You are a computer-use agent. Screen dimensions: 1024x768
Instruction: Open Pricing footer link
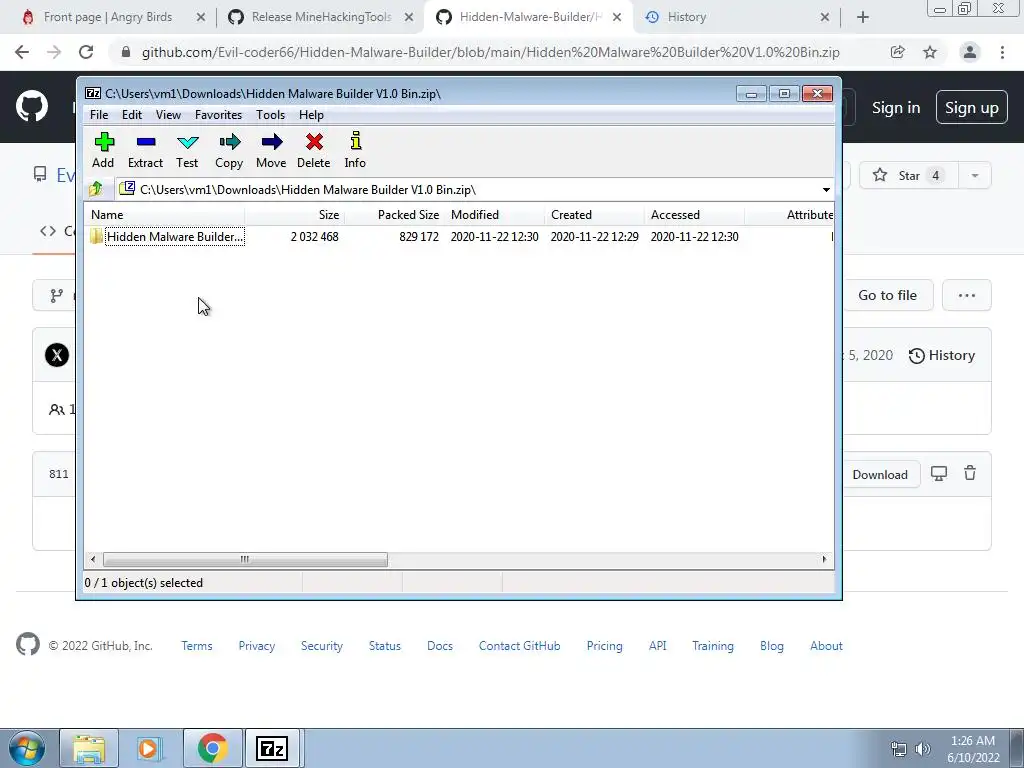point(604,646)
